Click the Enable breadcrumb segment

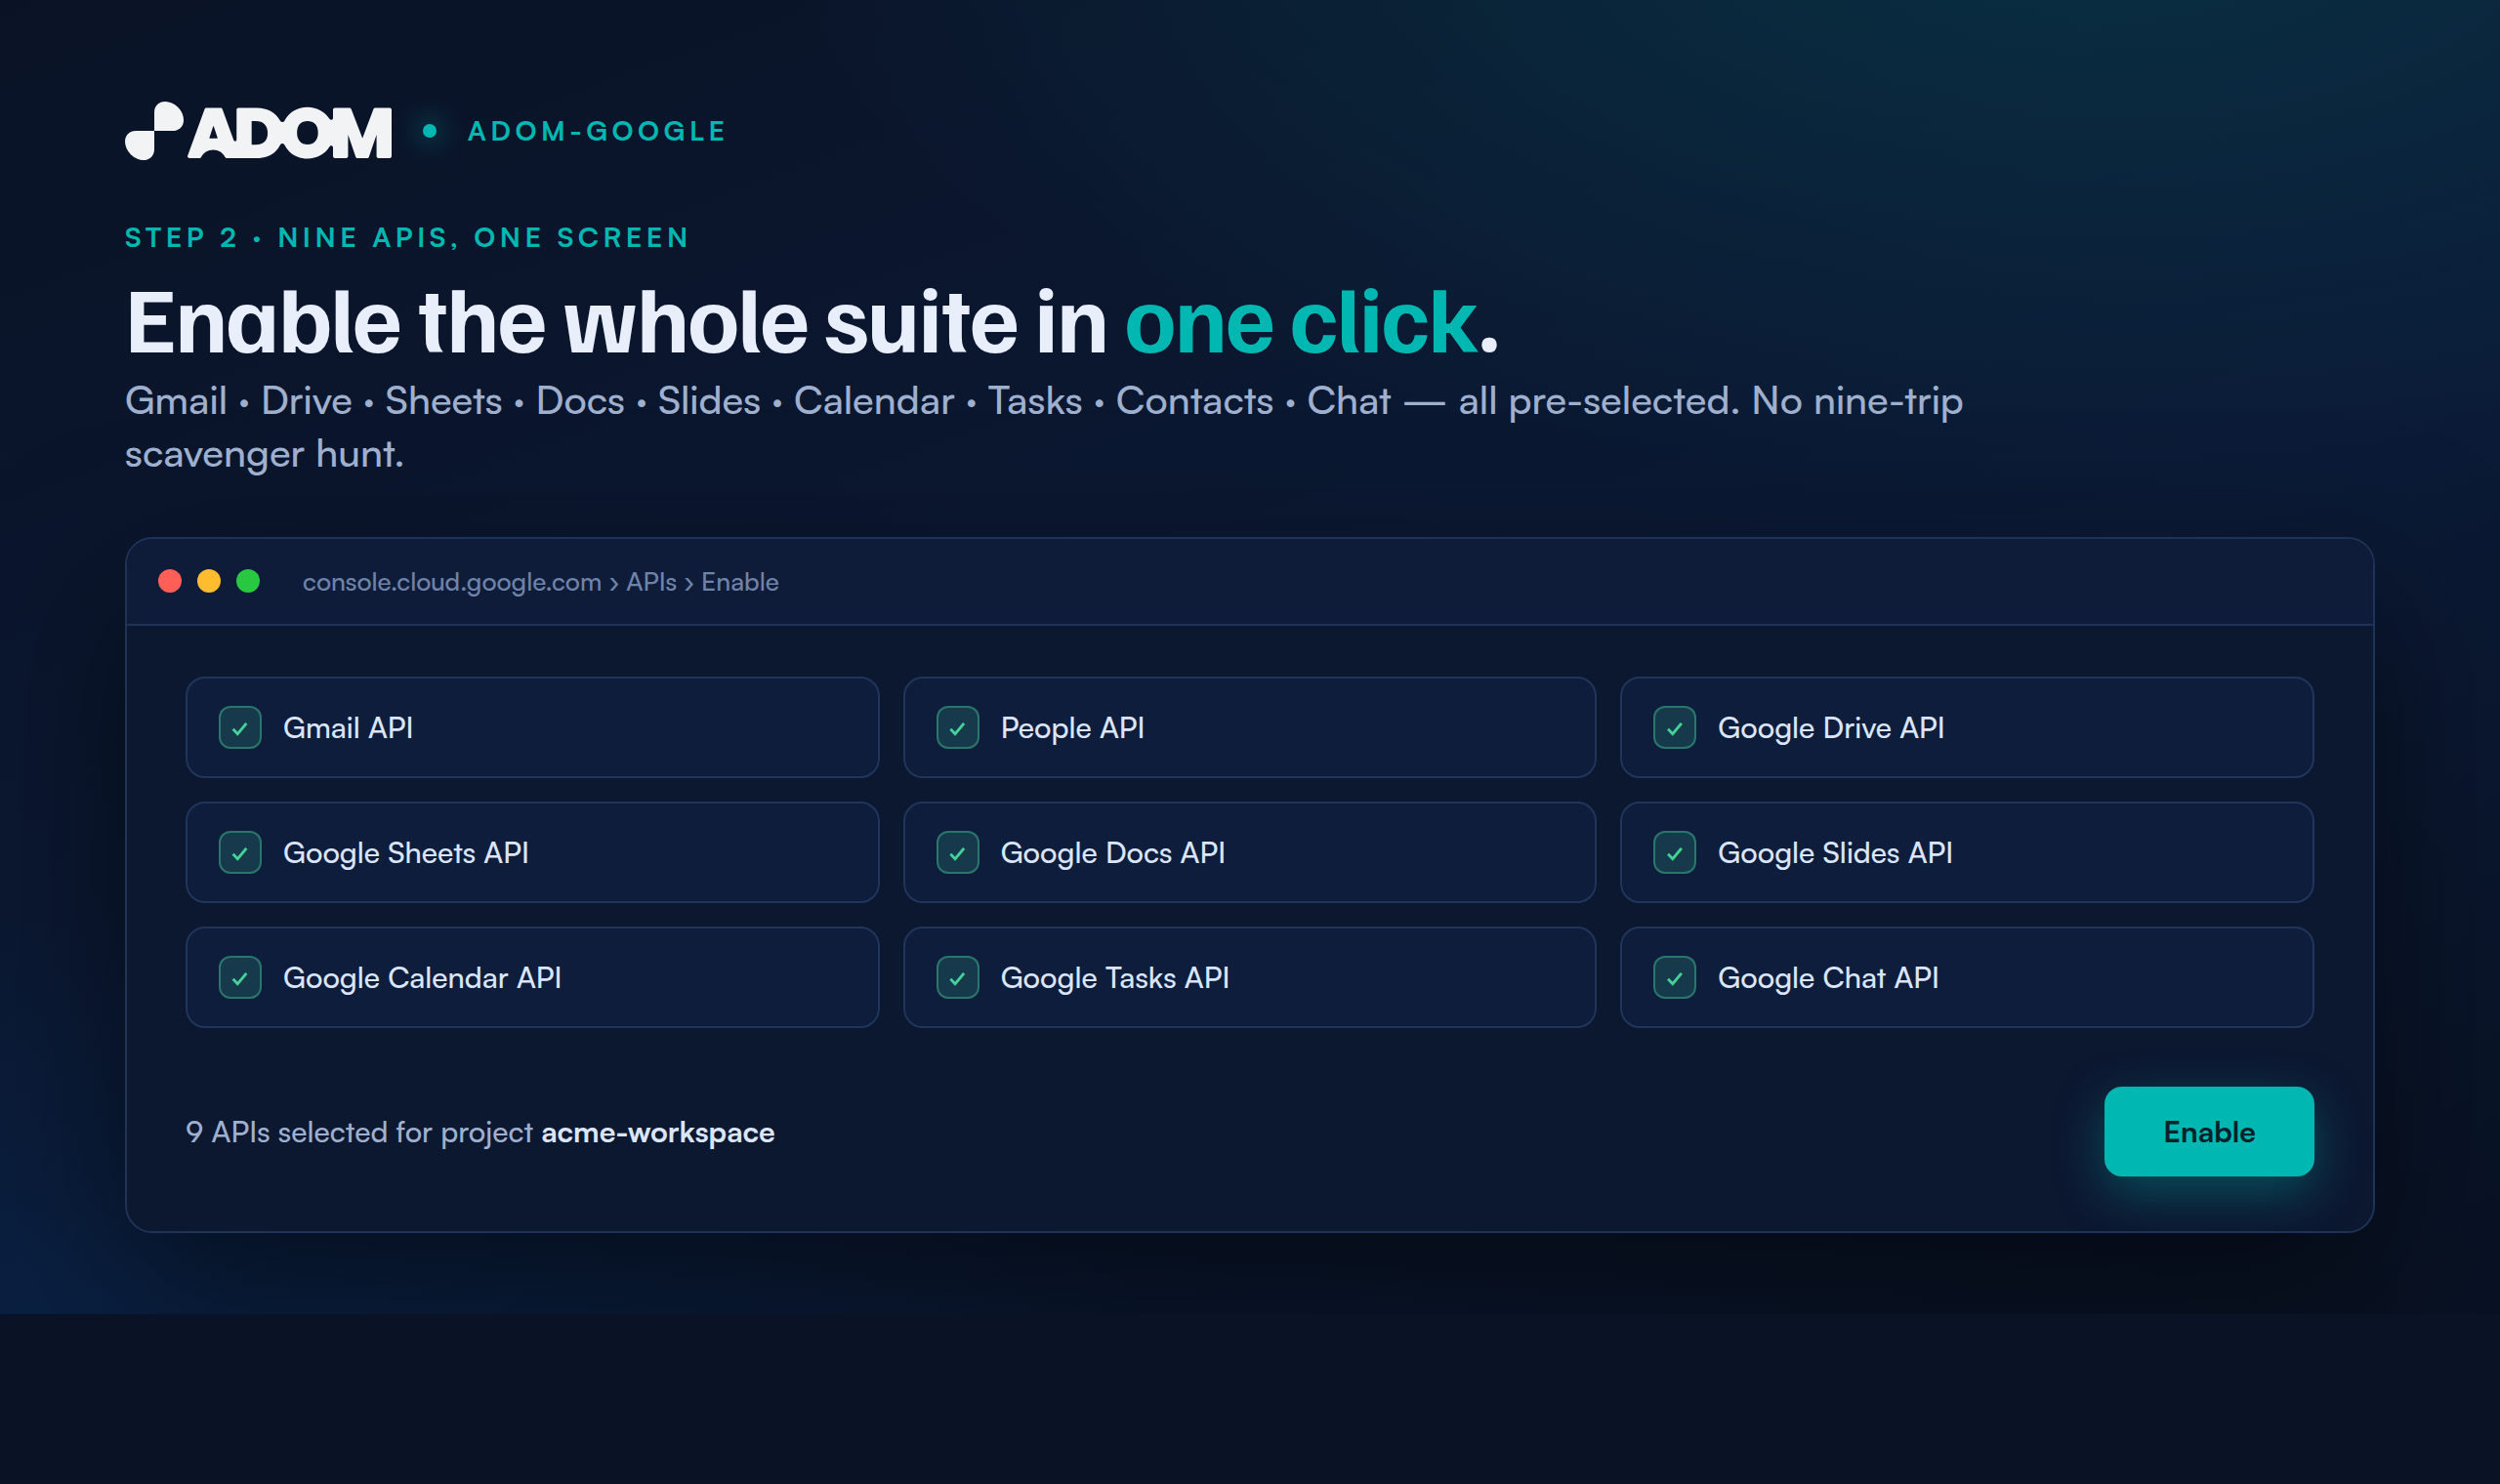[x=740, y=582]
